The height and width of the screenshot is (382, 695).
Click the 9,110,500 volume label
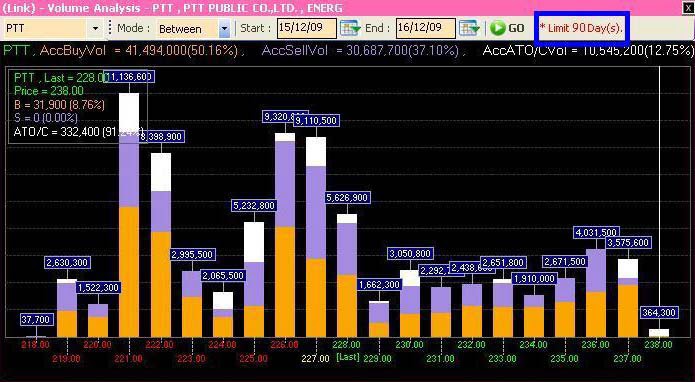(316, 121)
